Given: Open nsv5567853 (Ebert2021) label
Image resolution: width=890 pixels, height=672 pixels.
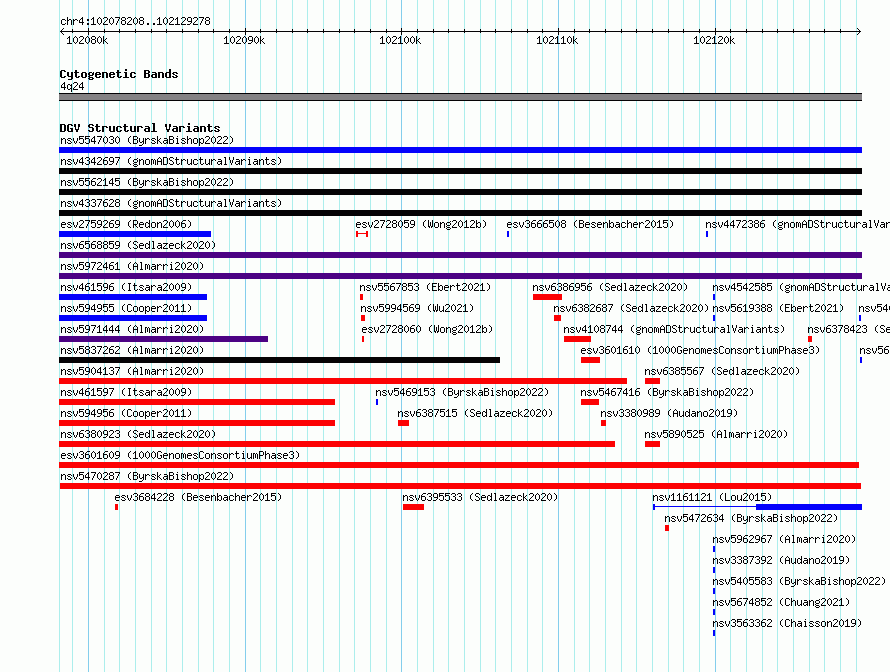Looking at the screenshot, I should (425, 287).
